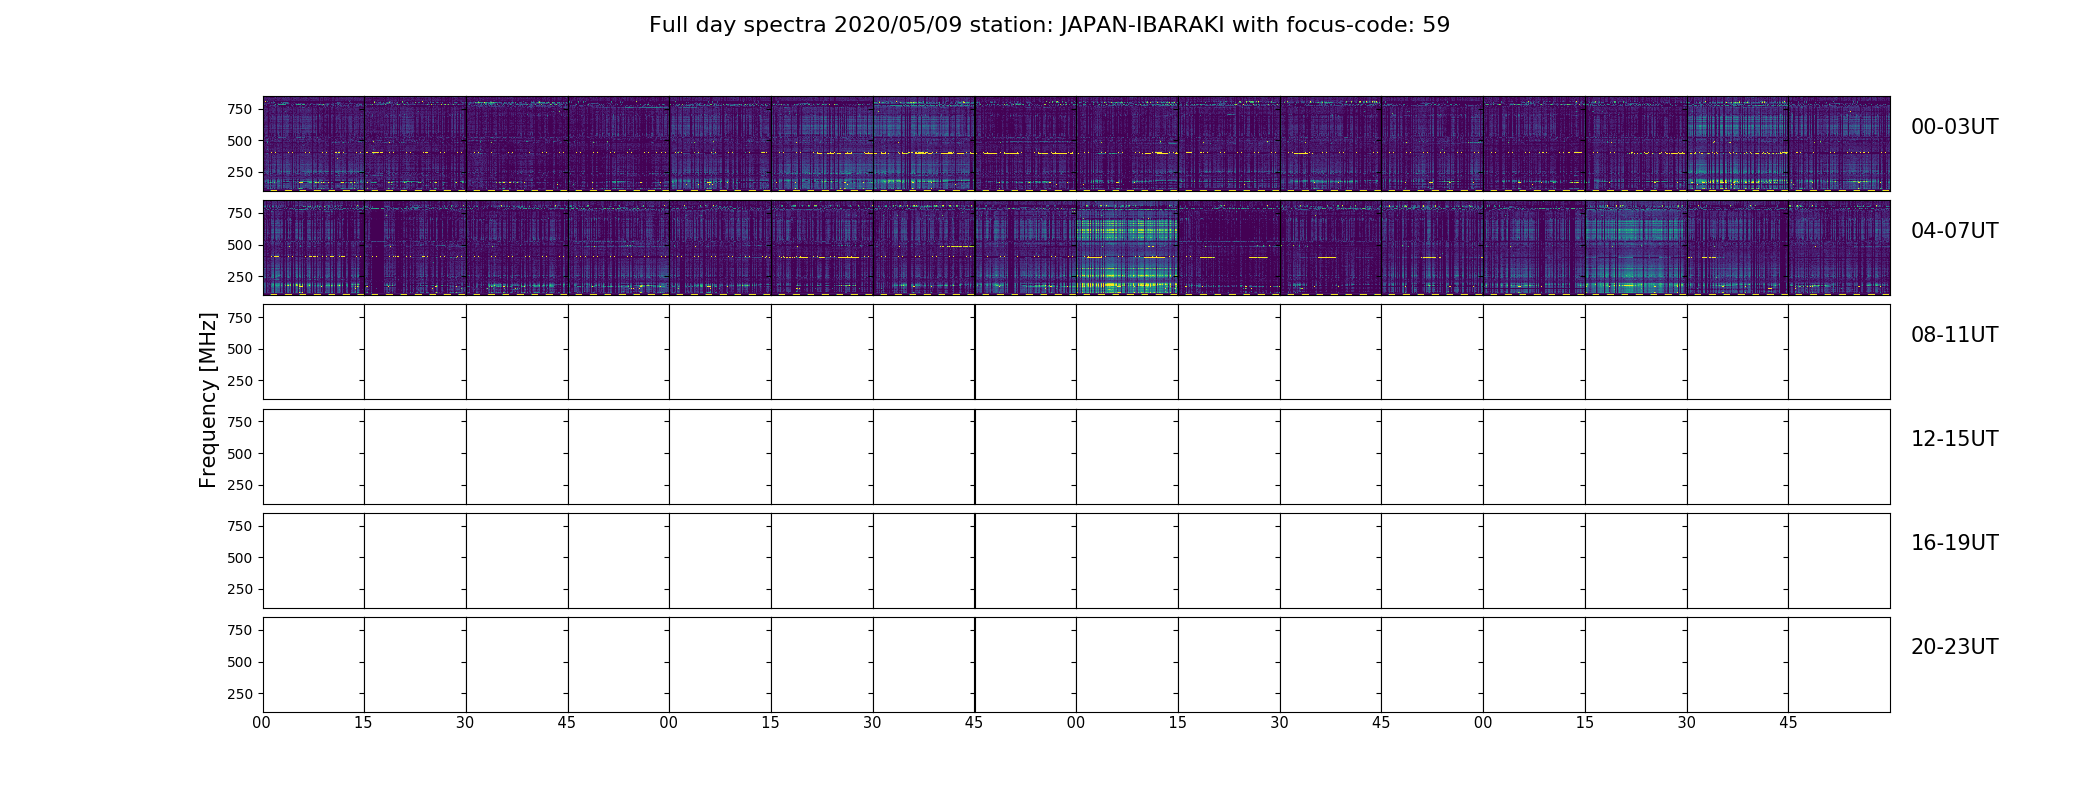The image size is (2100, 800).
Task: Click the 20-23UT row label
Action: tap(1954, 647)
